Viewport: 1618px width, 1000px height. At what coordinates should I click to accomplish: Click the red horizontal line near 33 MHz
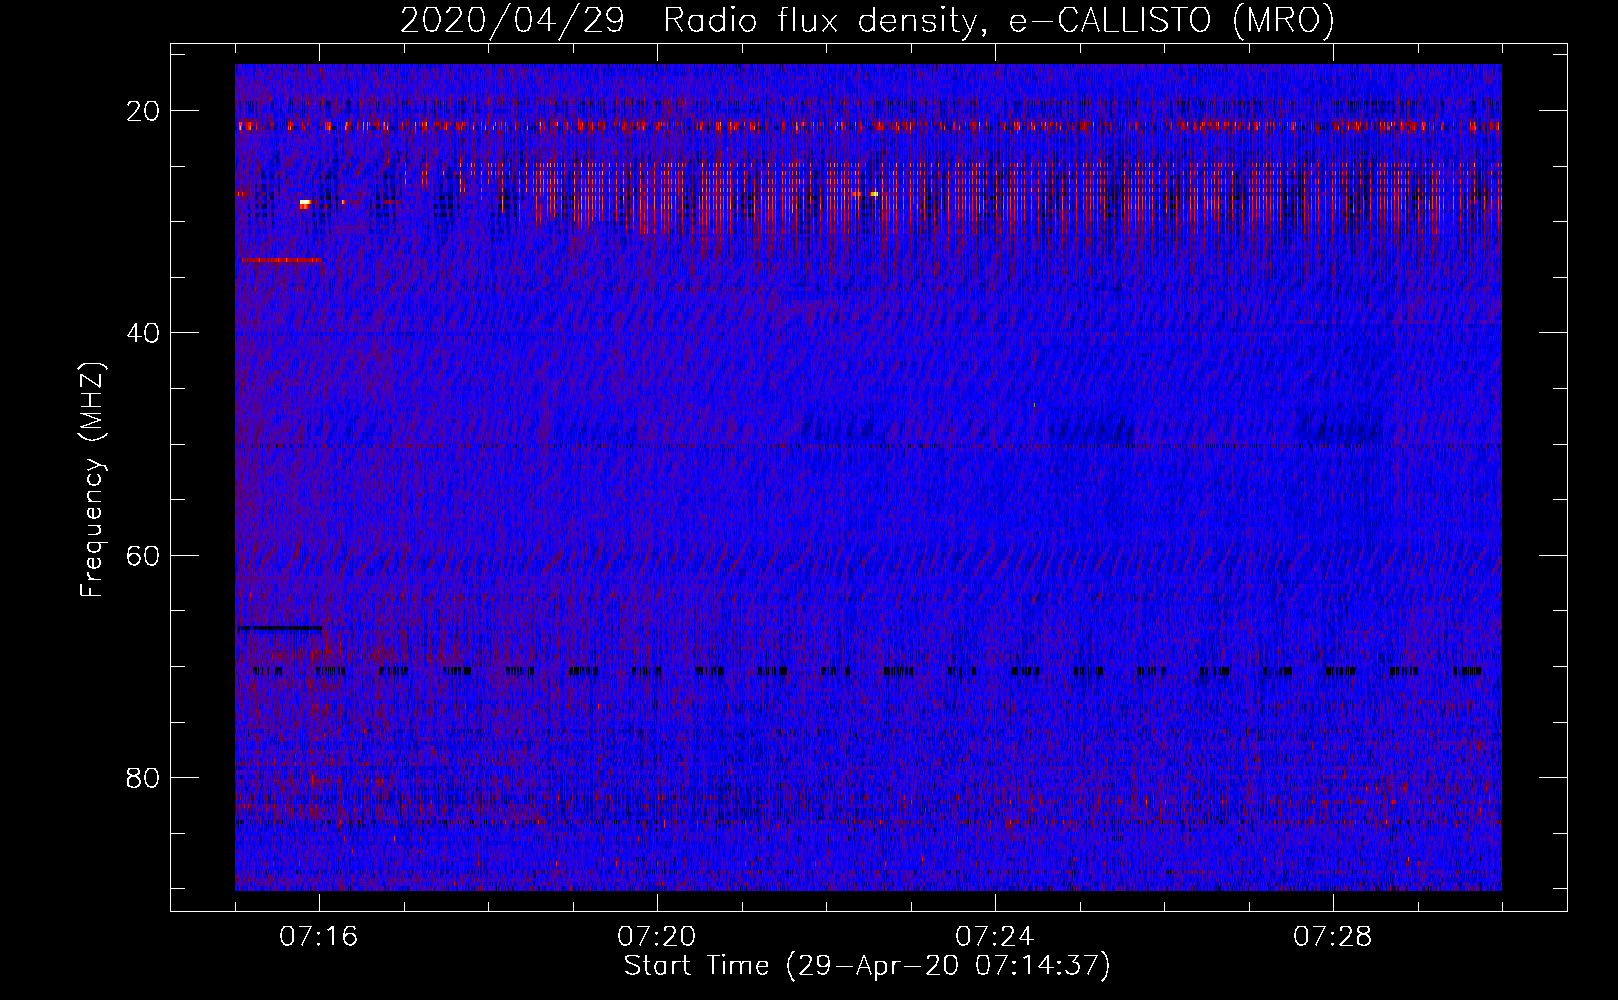pos(281,260)
